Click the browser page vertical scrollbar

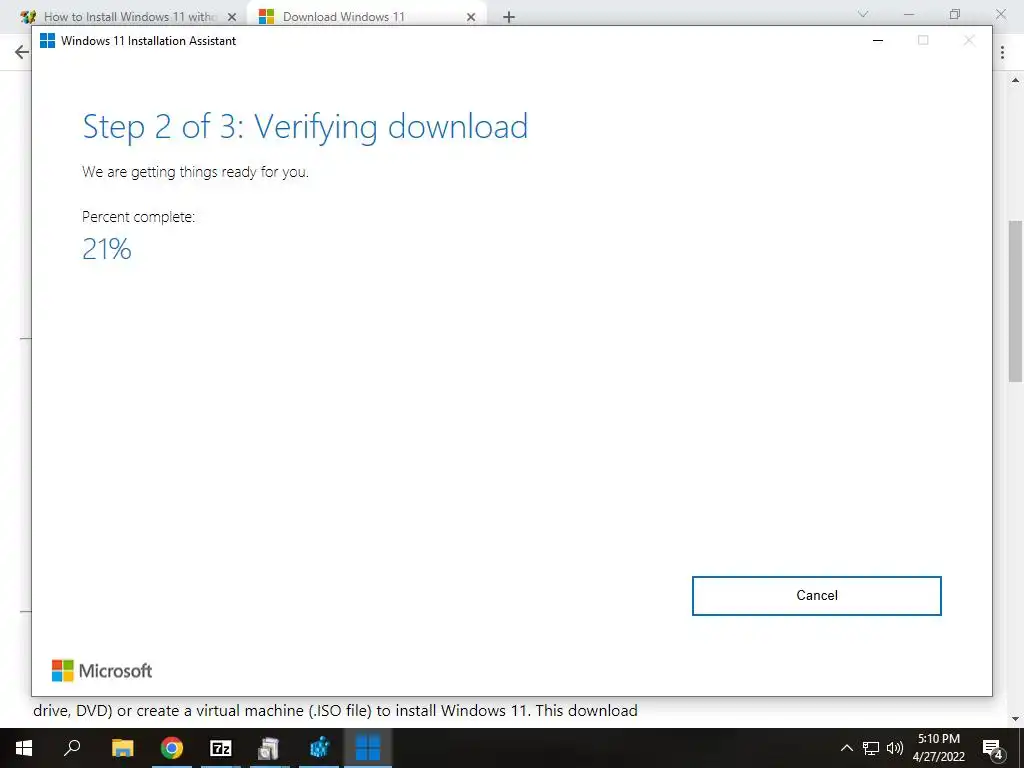point(1016,301)
